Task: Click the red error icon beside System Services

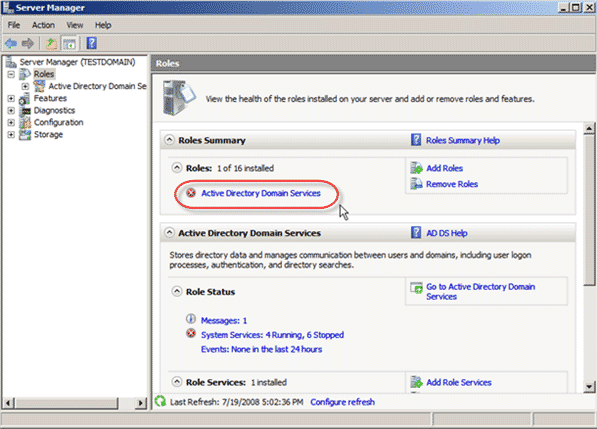Action: point(191,334)
